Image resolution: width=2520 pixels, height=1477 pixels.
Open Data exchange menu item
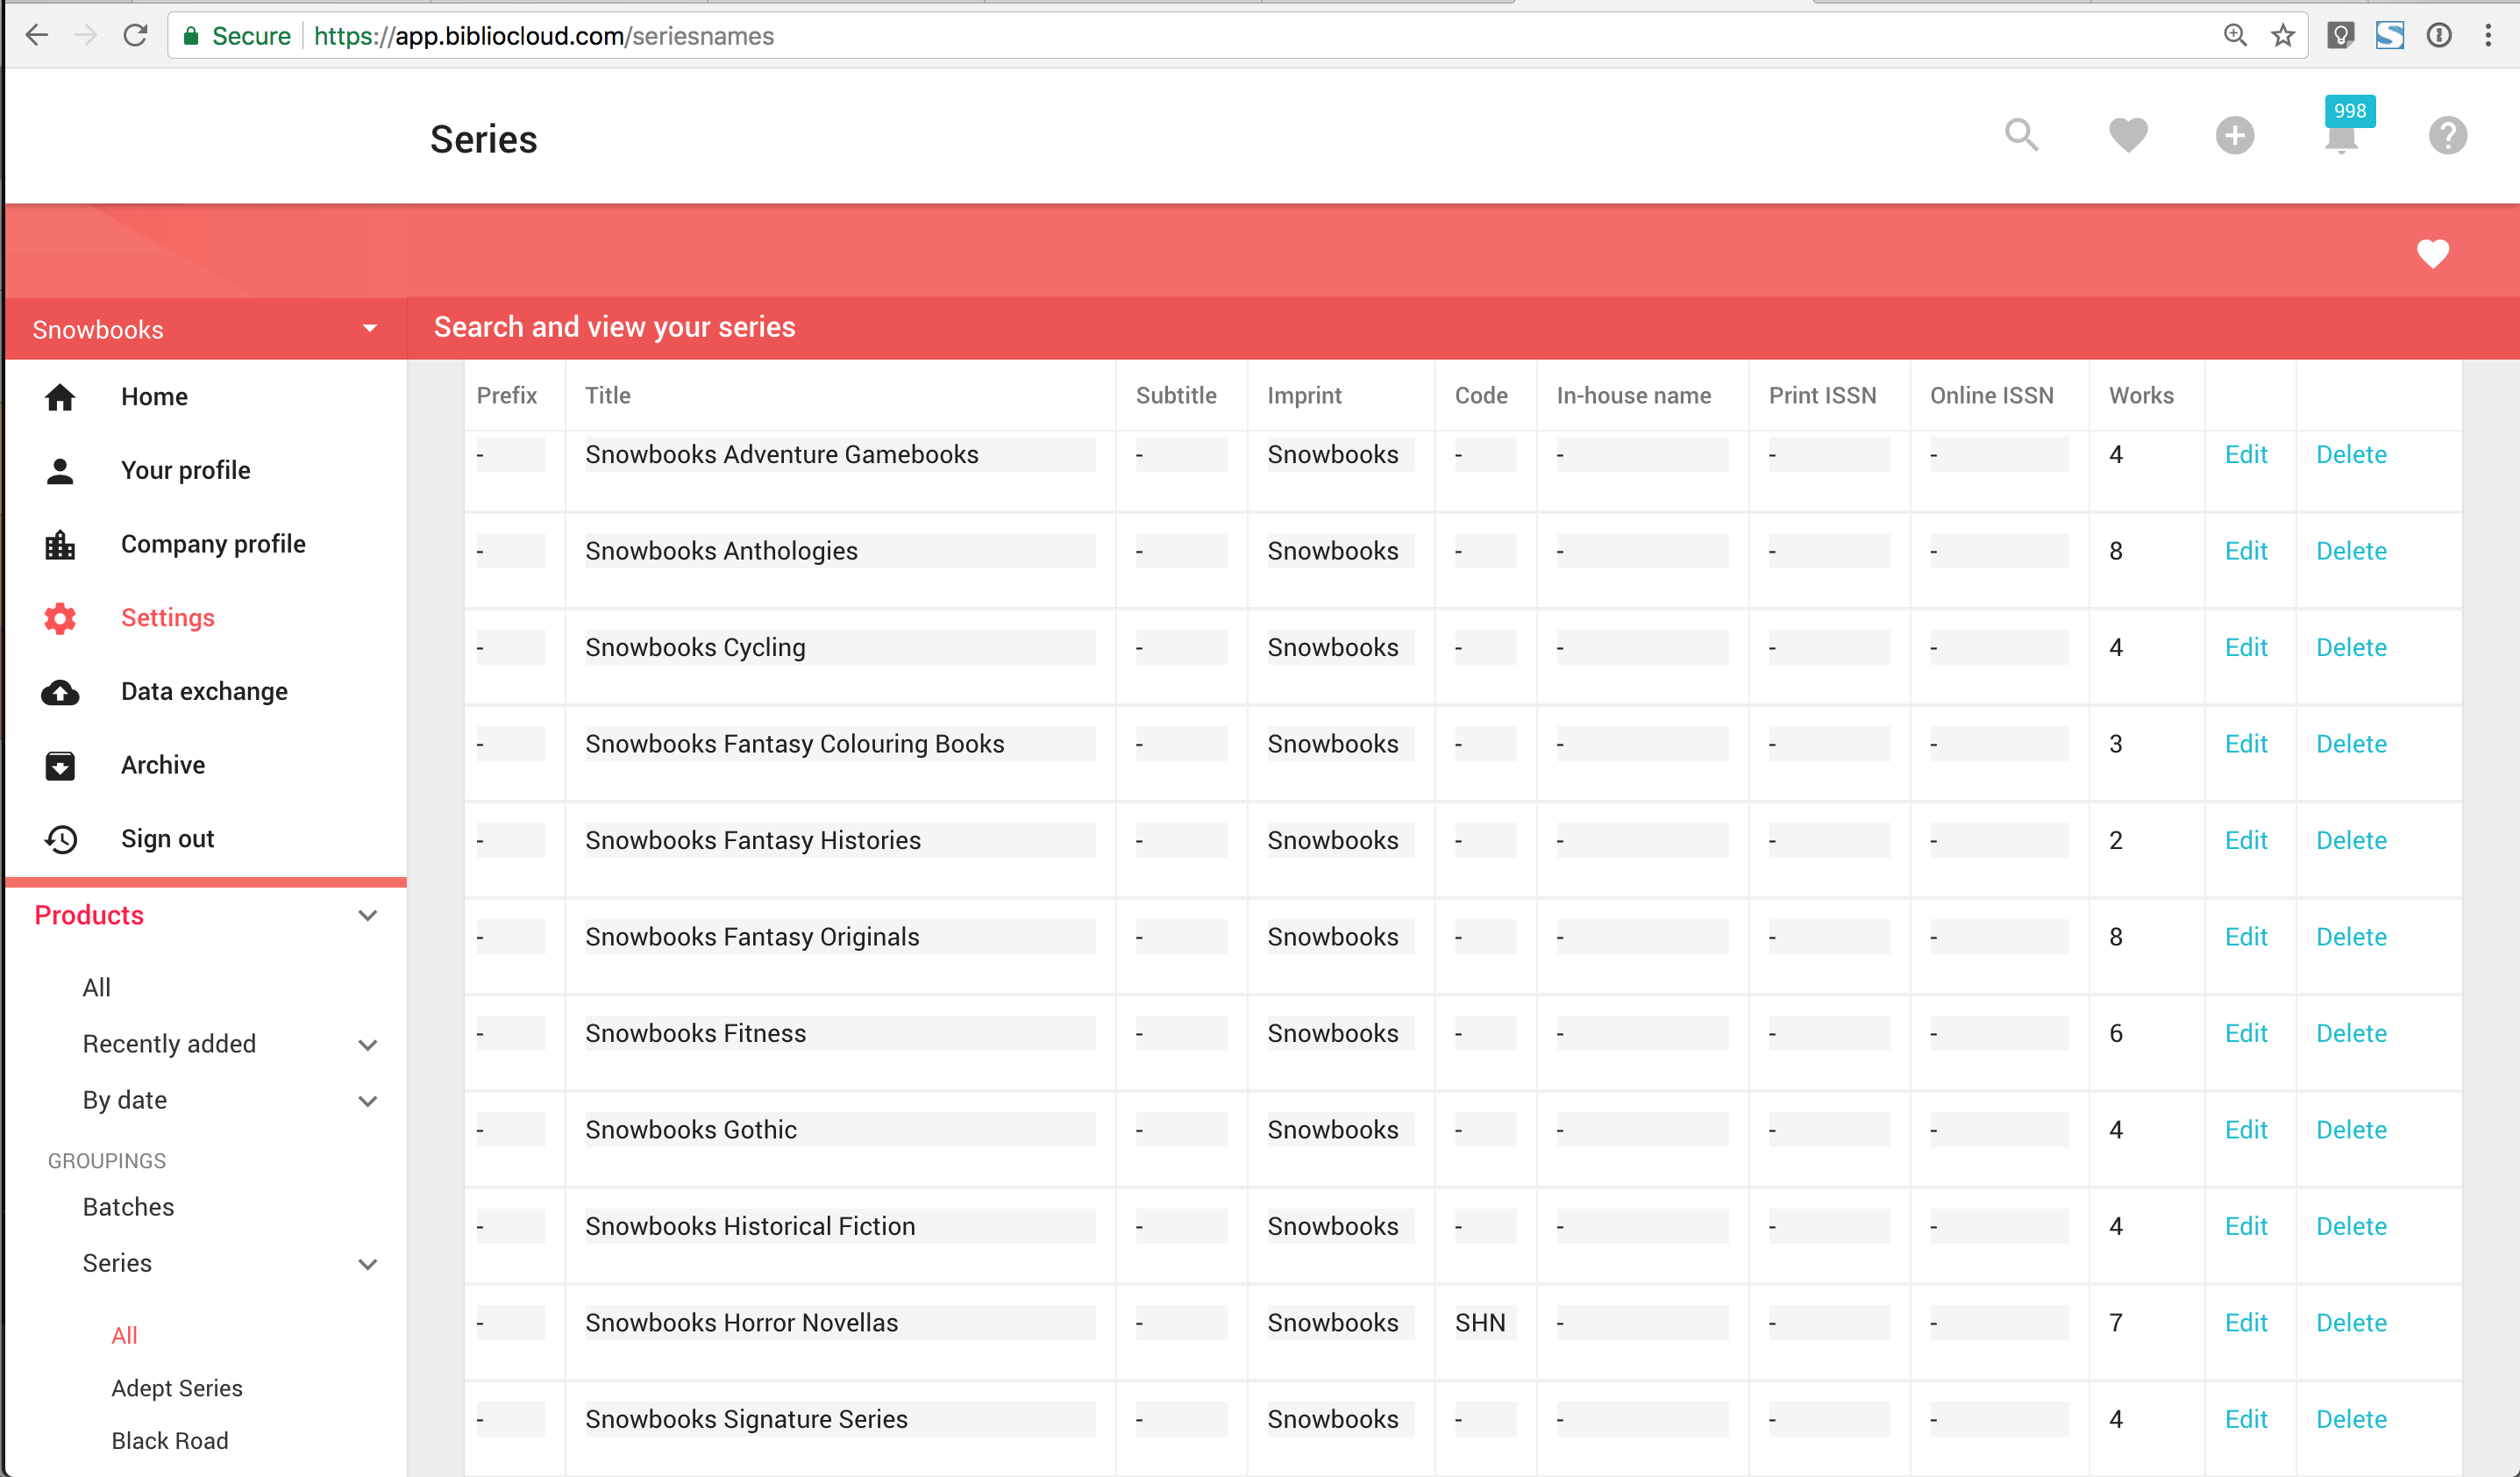coord(204,691)
